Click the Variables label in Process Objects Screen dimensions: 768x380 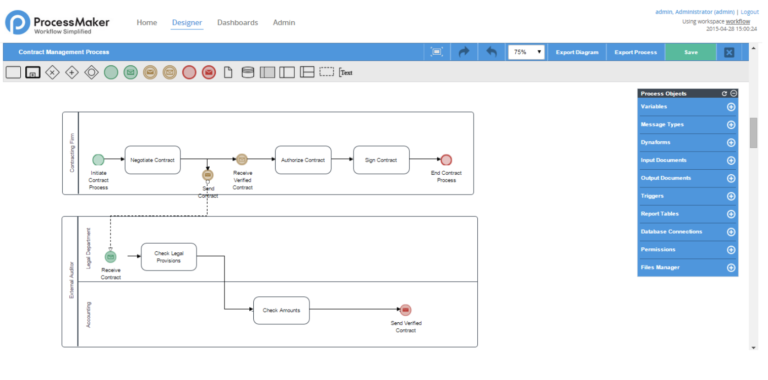point(654,107)
